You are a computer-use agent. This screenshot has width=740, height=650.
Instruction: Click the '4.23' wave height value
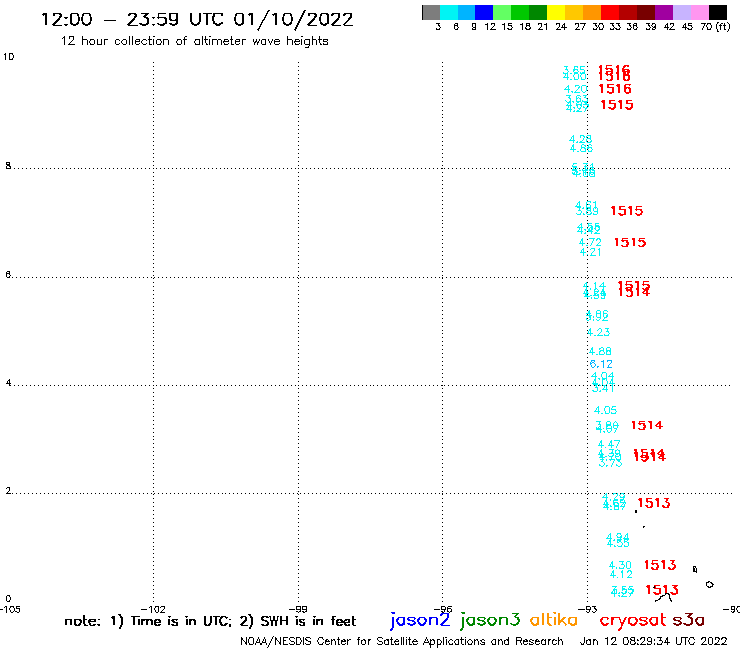tap(598, 332)
